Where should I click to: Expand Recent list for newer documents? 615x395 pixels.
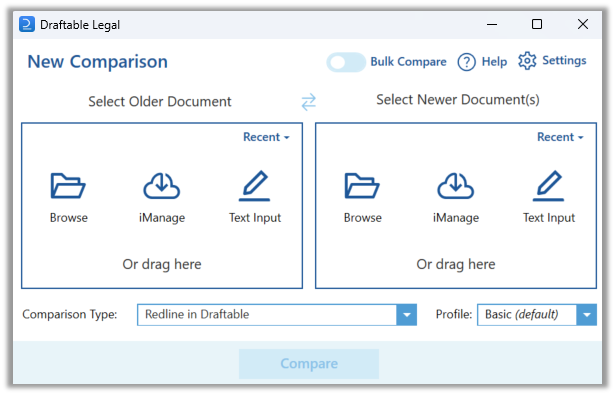click(560, 137)
